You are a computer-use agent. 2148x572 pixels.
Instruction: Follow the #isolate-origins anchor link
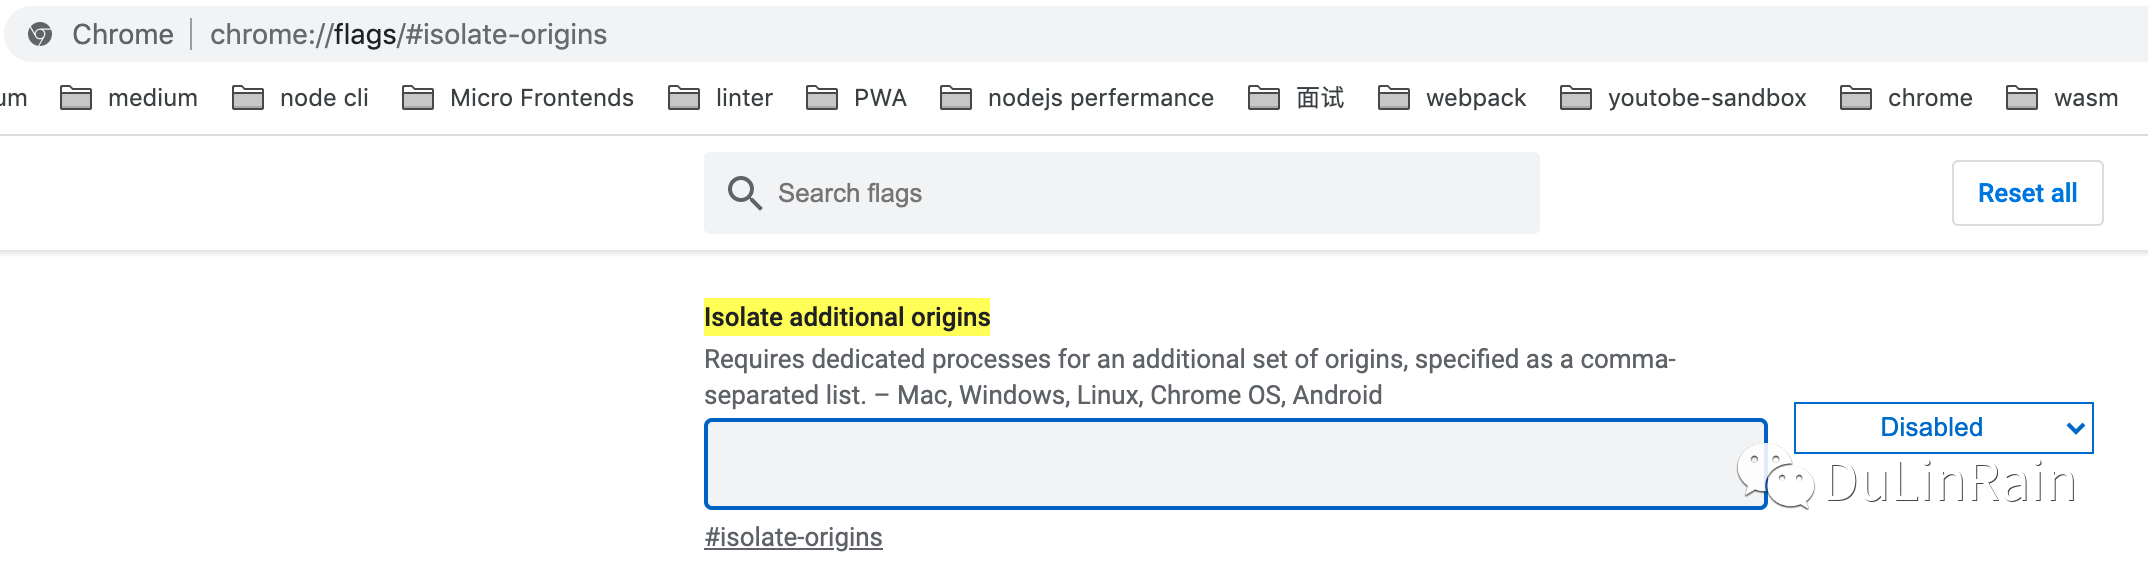793,538
